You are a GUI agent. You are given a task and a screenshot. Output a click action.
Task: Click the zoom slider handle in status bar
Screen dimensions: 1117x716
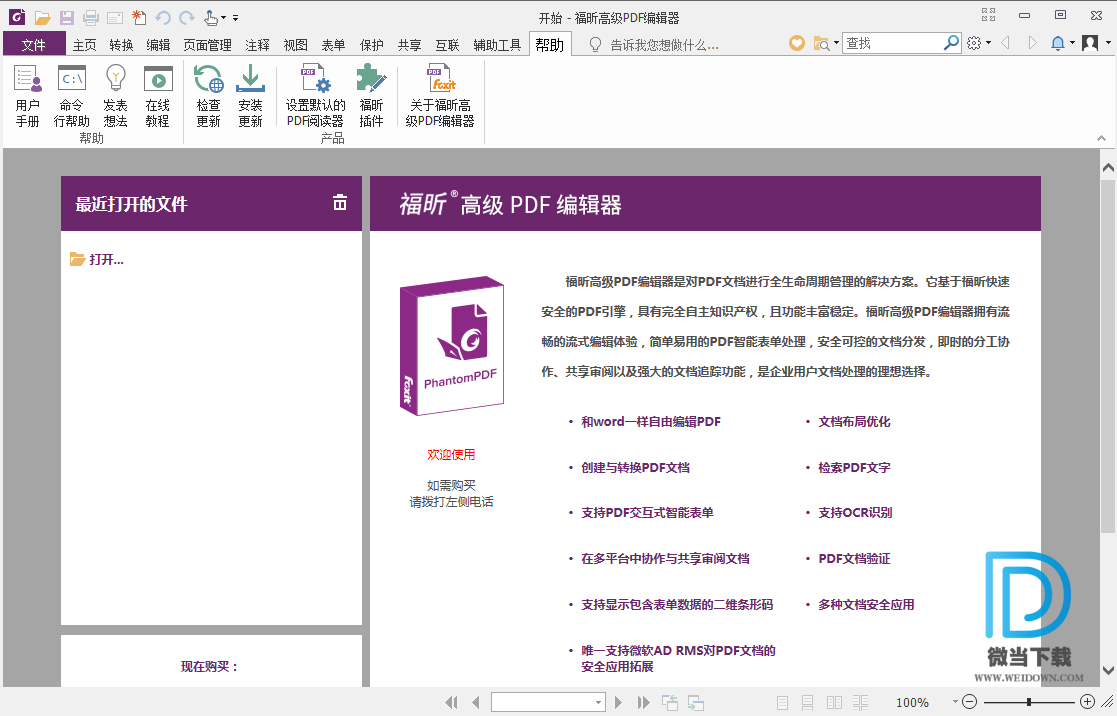point(1029,702)
